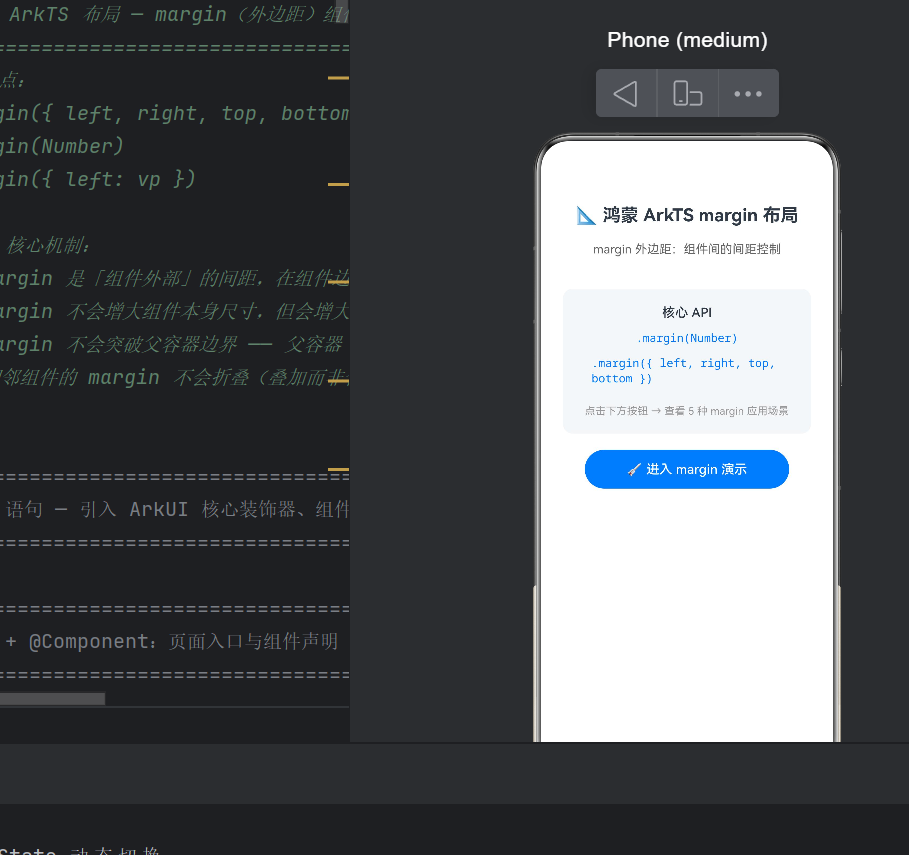Click the margin 外边距 subtitle text
909x855 pixels.
[x=686, y=249]
